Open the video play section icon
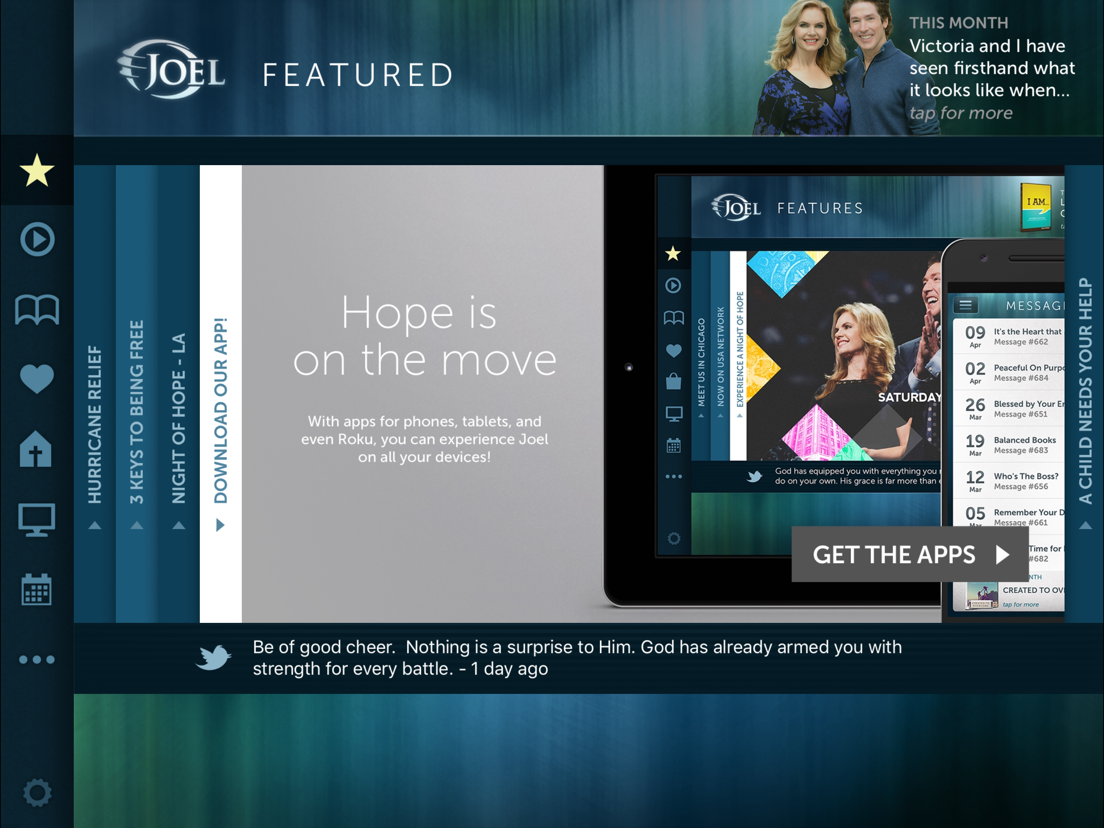 (x=37, y=239)
